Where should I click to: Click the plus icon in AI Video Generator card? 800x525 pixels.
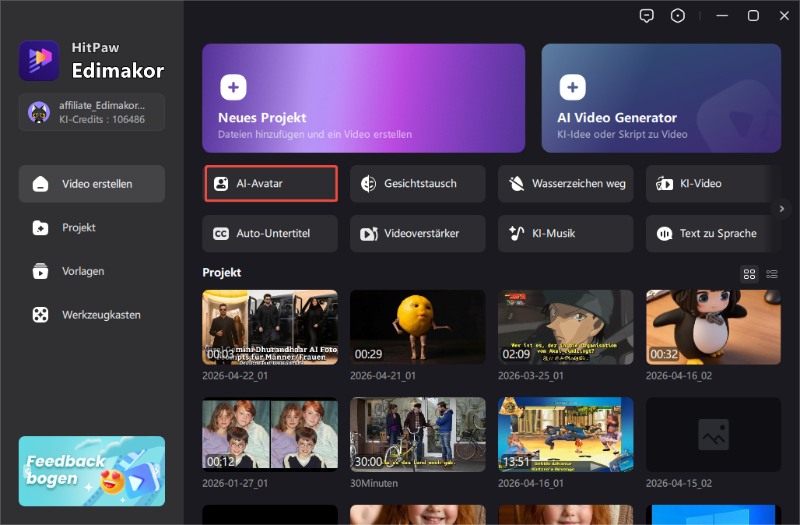pyautogui.click(x=572, y=87)
